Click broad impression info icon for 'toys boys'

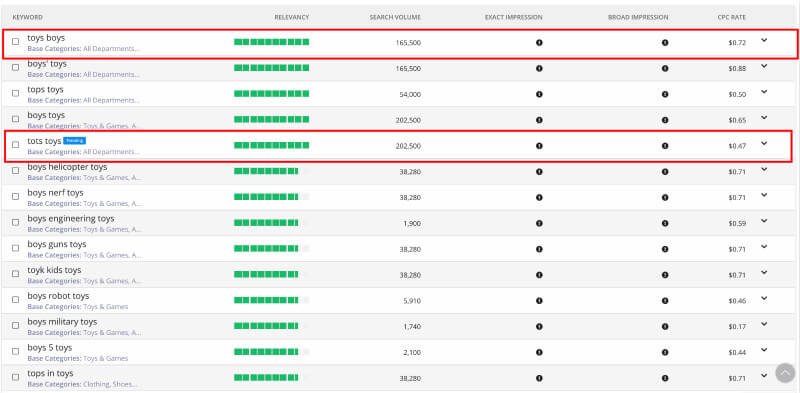tap(665, 42)
